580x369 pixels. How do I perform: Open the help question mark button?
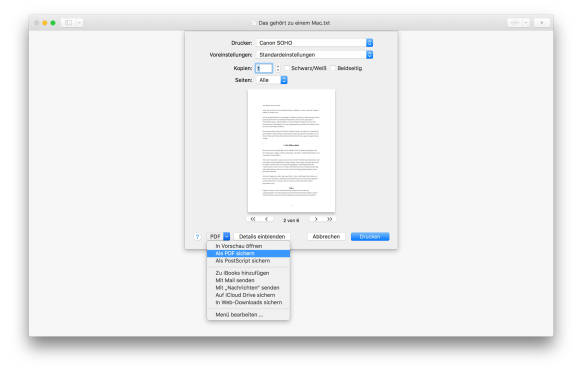(197, 237)
